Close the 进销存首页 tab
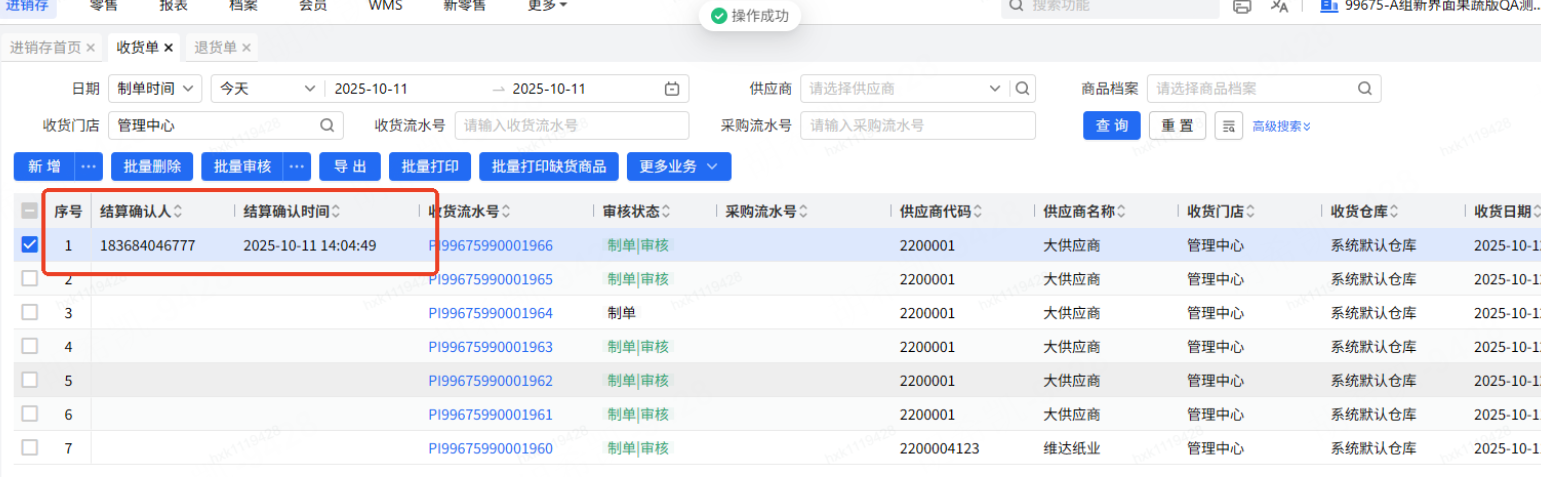 click(x=90, y=47)
